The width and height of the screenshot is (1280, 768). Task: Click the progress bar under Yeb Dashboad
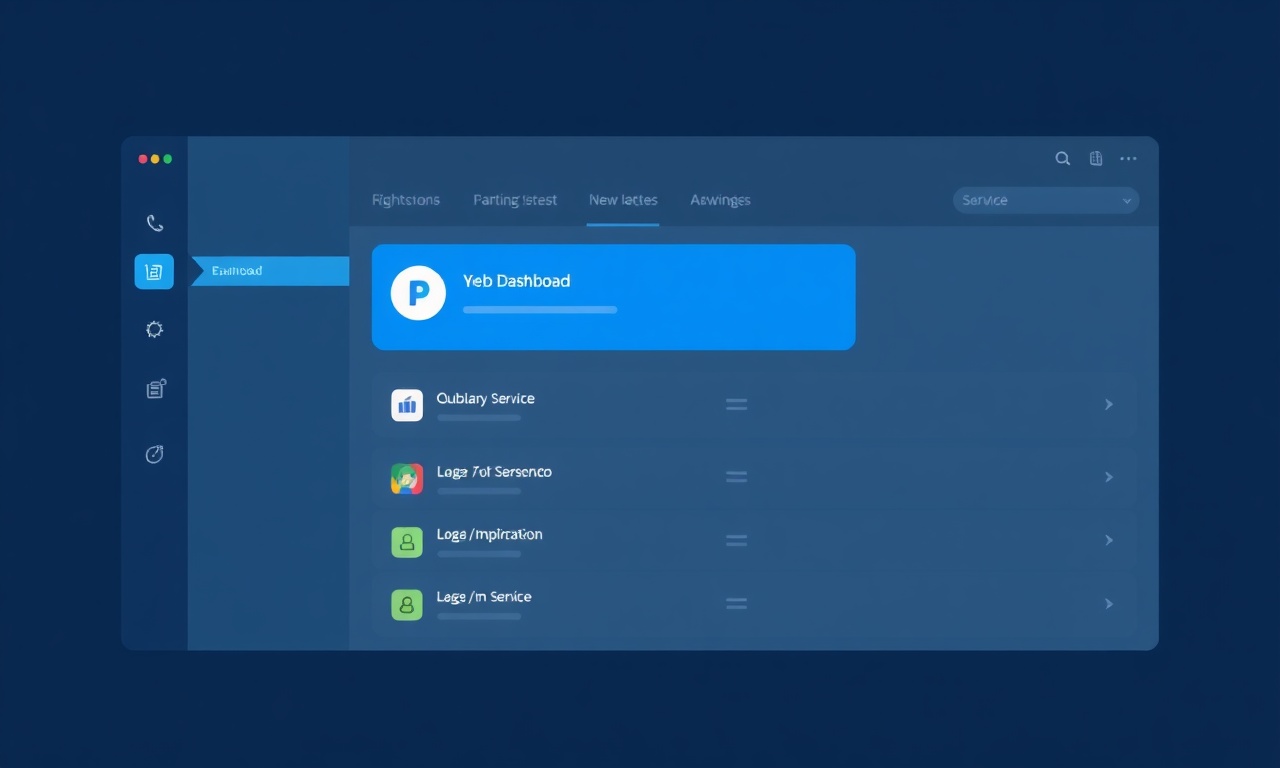(x=540, y=310)
